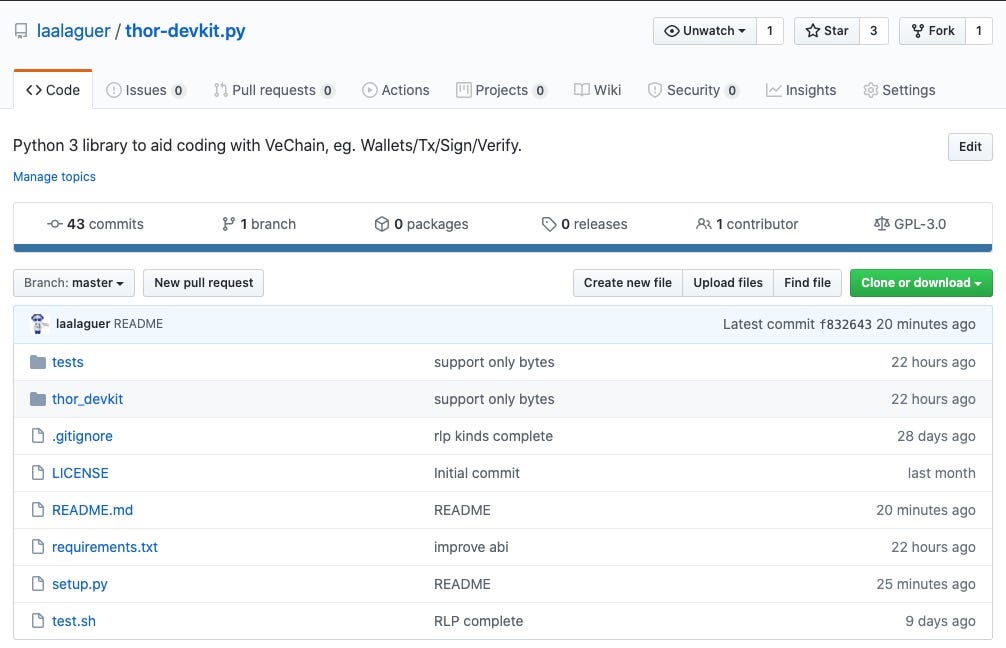Click the LICENSE file icon

click(x=38, y=473)
